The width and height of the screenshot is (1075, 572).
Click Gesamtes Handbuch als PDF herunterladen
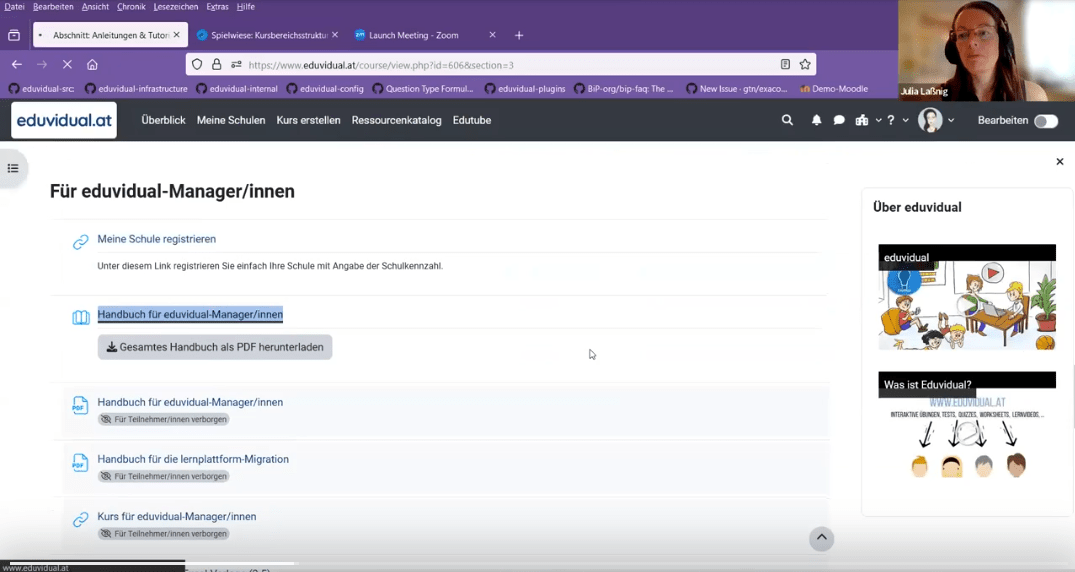point(215,347)
